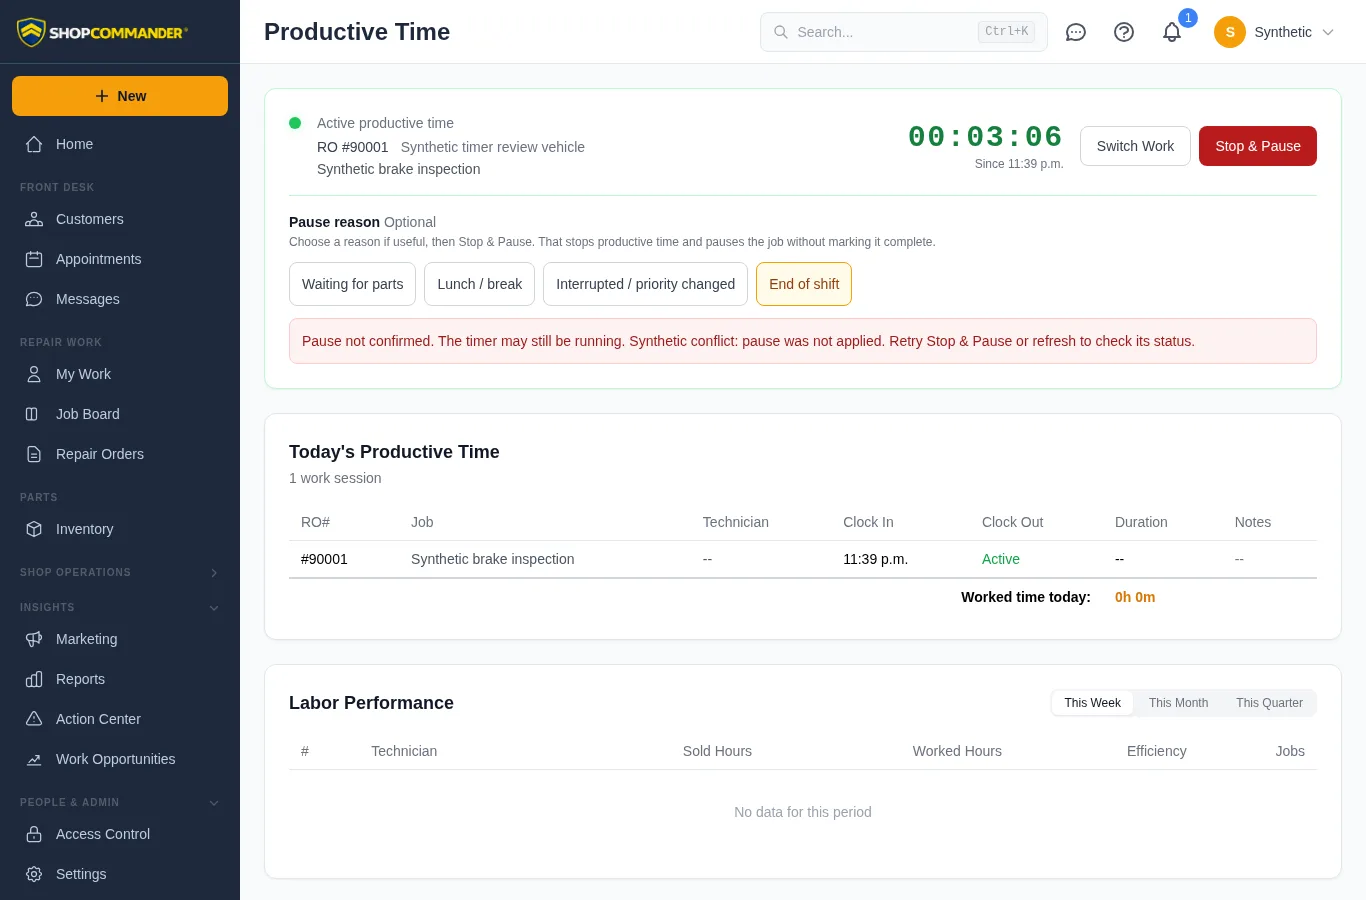
Task: Collapse the People & Admin section
Action: (120, 802)
